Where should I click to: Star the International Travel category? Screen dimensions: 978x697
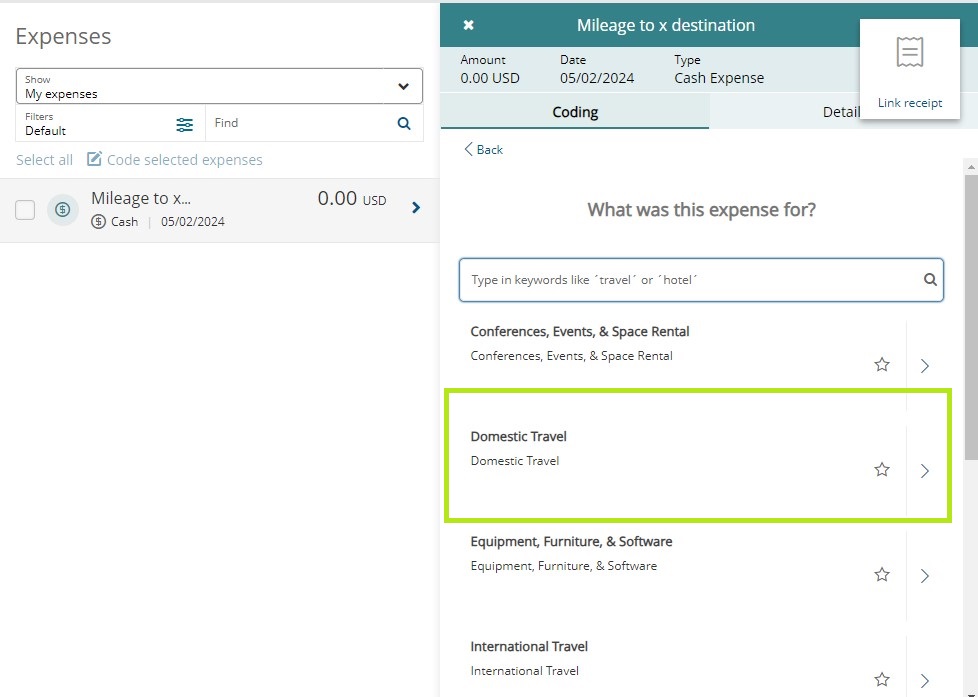pyautogui.click(x=882, y=680)
